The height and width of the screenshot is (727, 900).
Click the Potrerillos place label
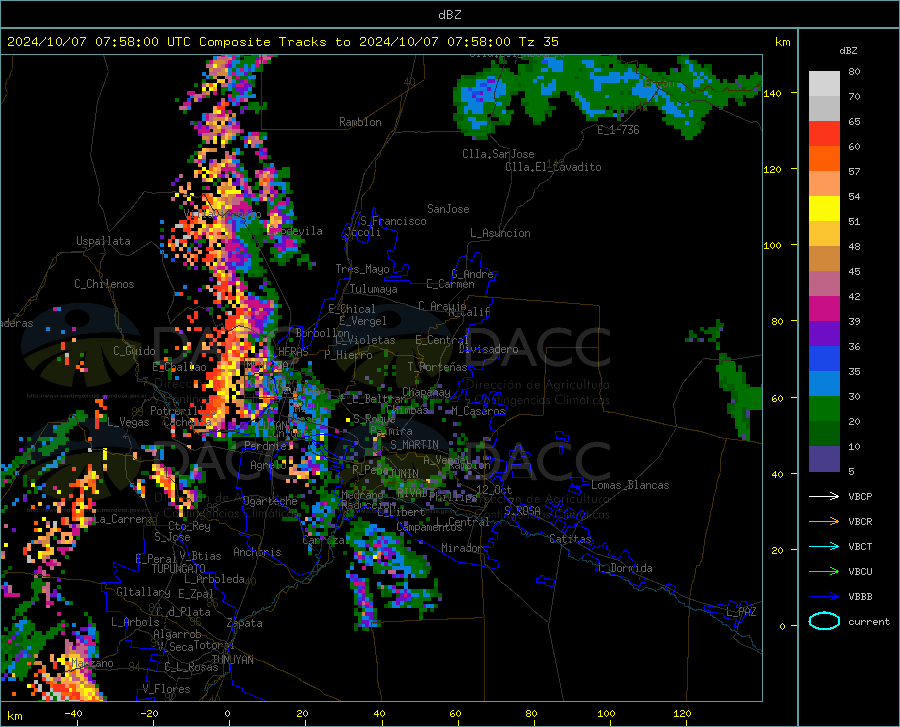pyautogui.click(x=183, y=411)
